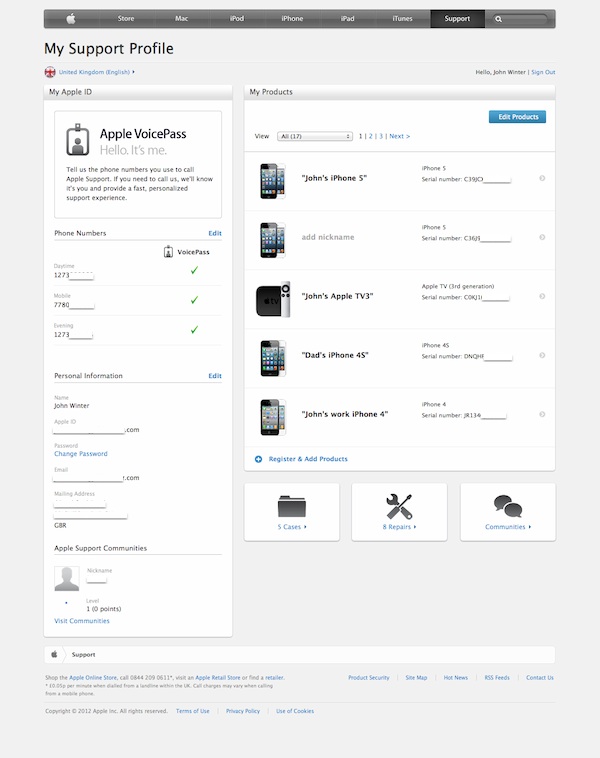Viewport: 600px width, 758px height.
Task: Switch to the iPad tab
Action: [x=347, y=19]
